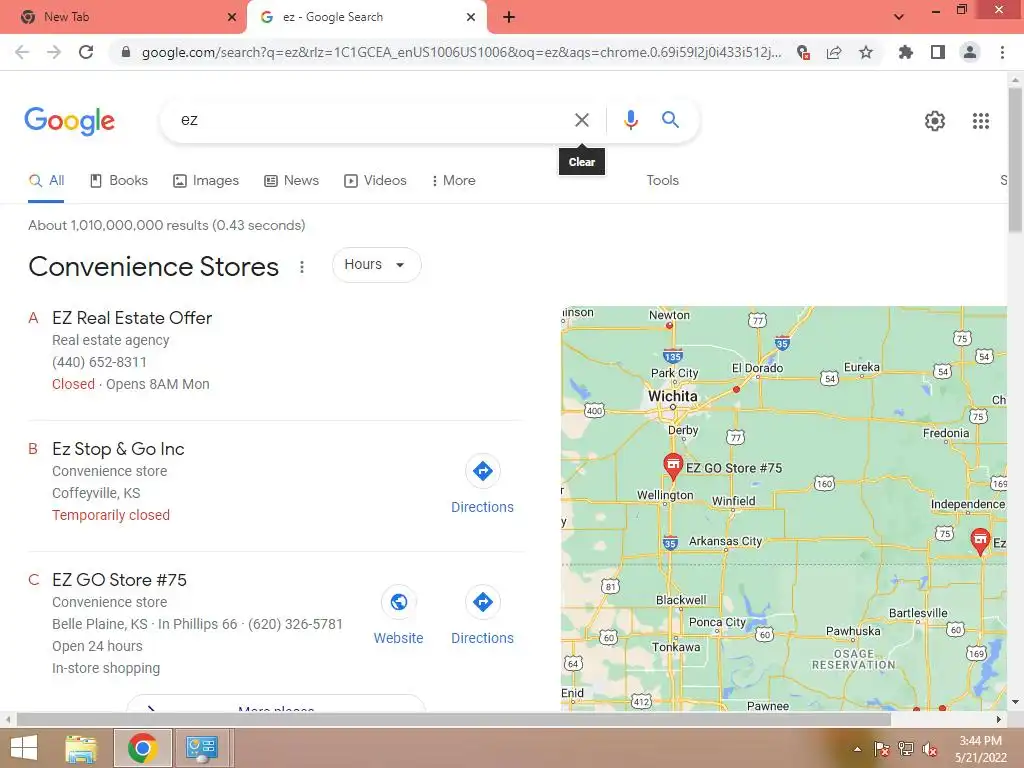
Task: Open Chrome's three-dot menu
Action: pos(1002,52)
